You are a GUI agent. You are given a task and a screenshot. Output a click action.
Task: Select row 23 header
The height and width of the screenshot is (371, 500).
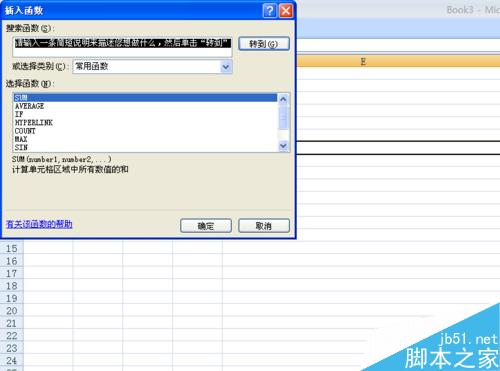click(12, 348)
